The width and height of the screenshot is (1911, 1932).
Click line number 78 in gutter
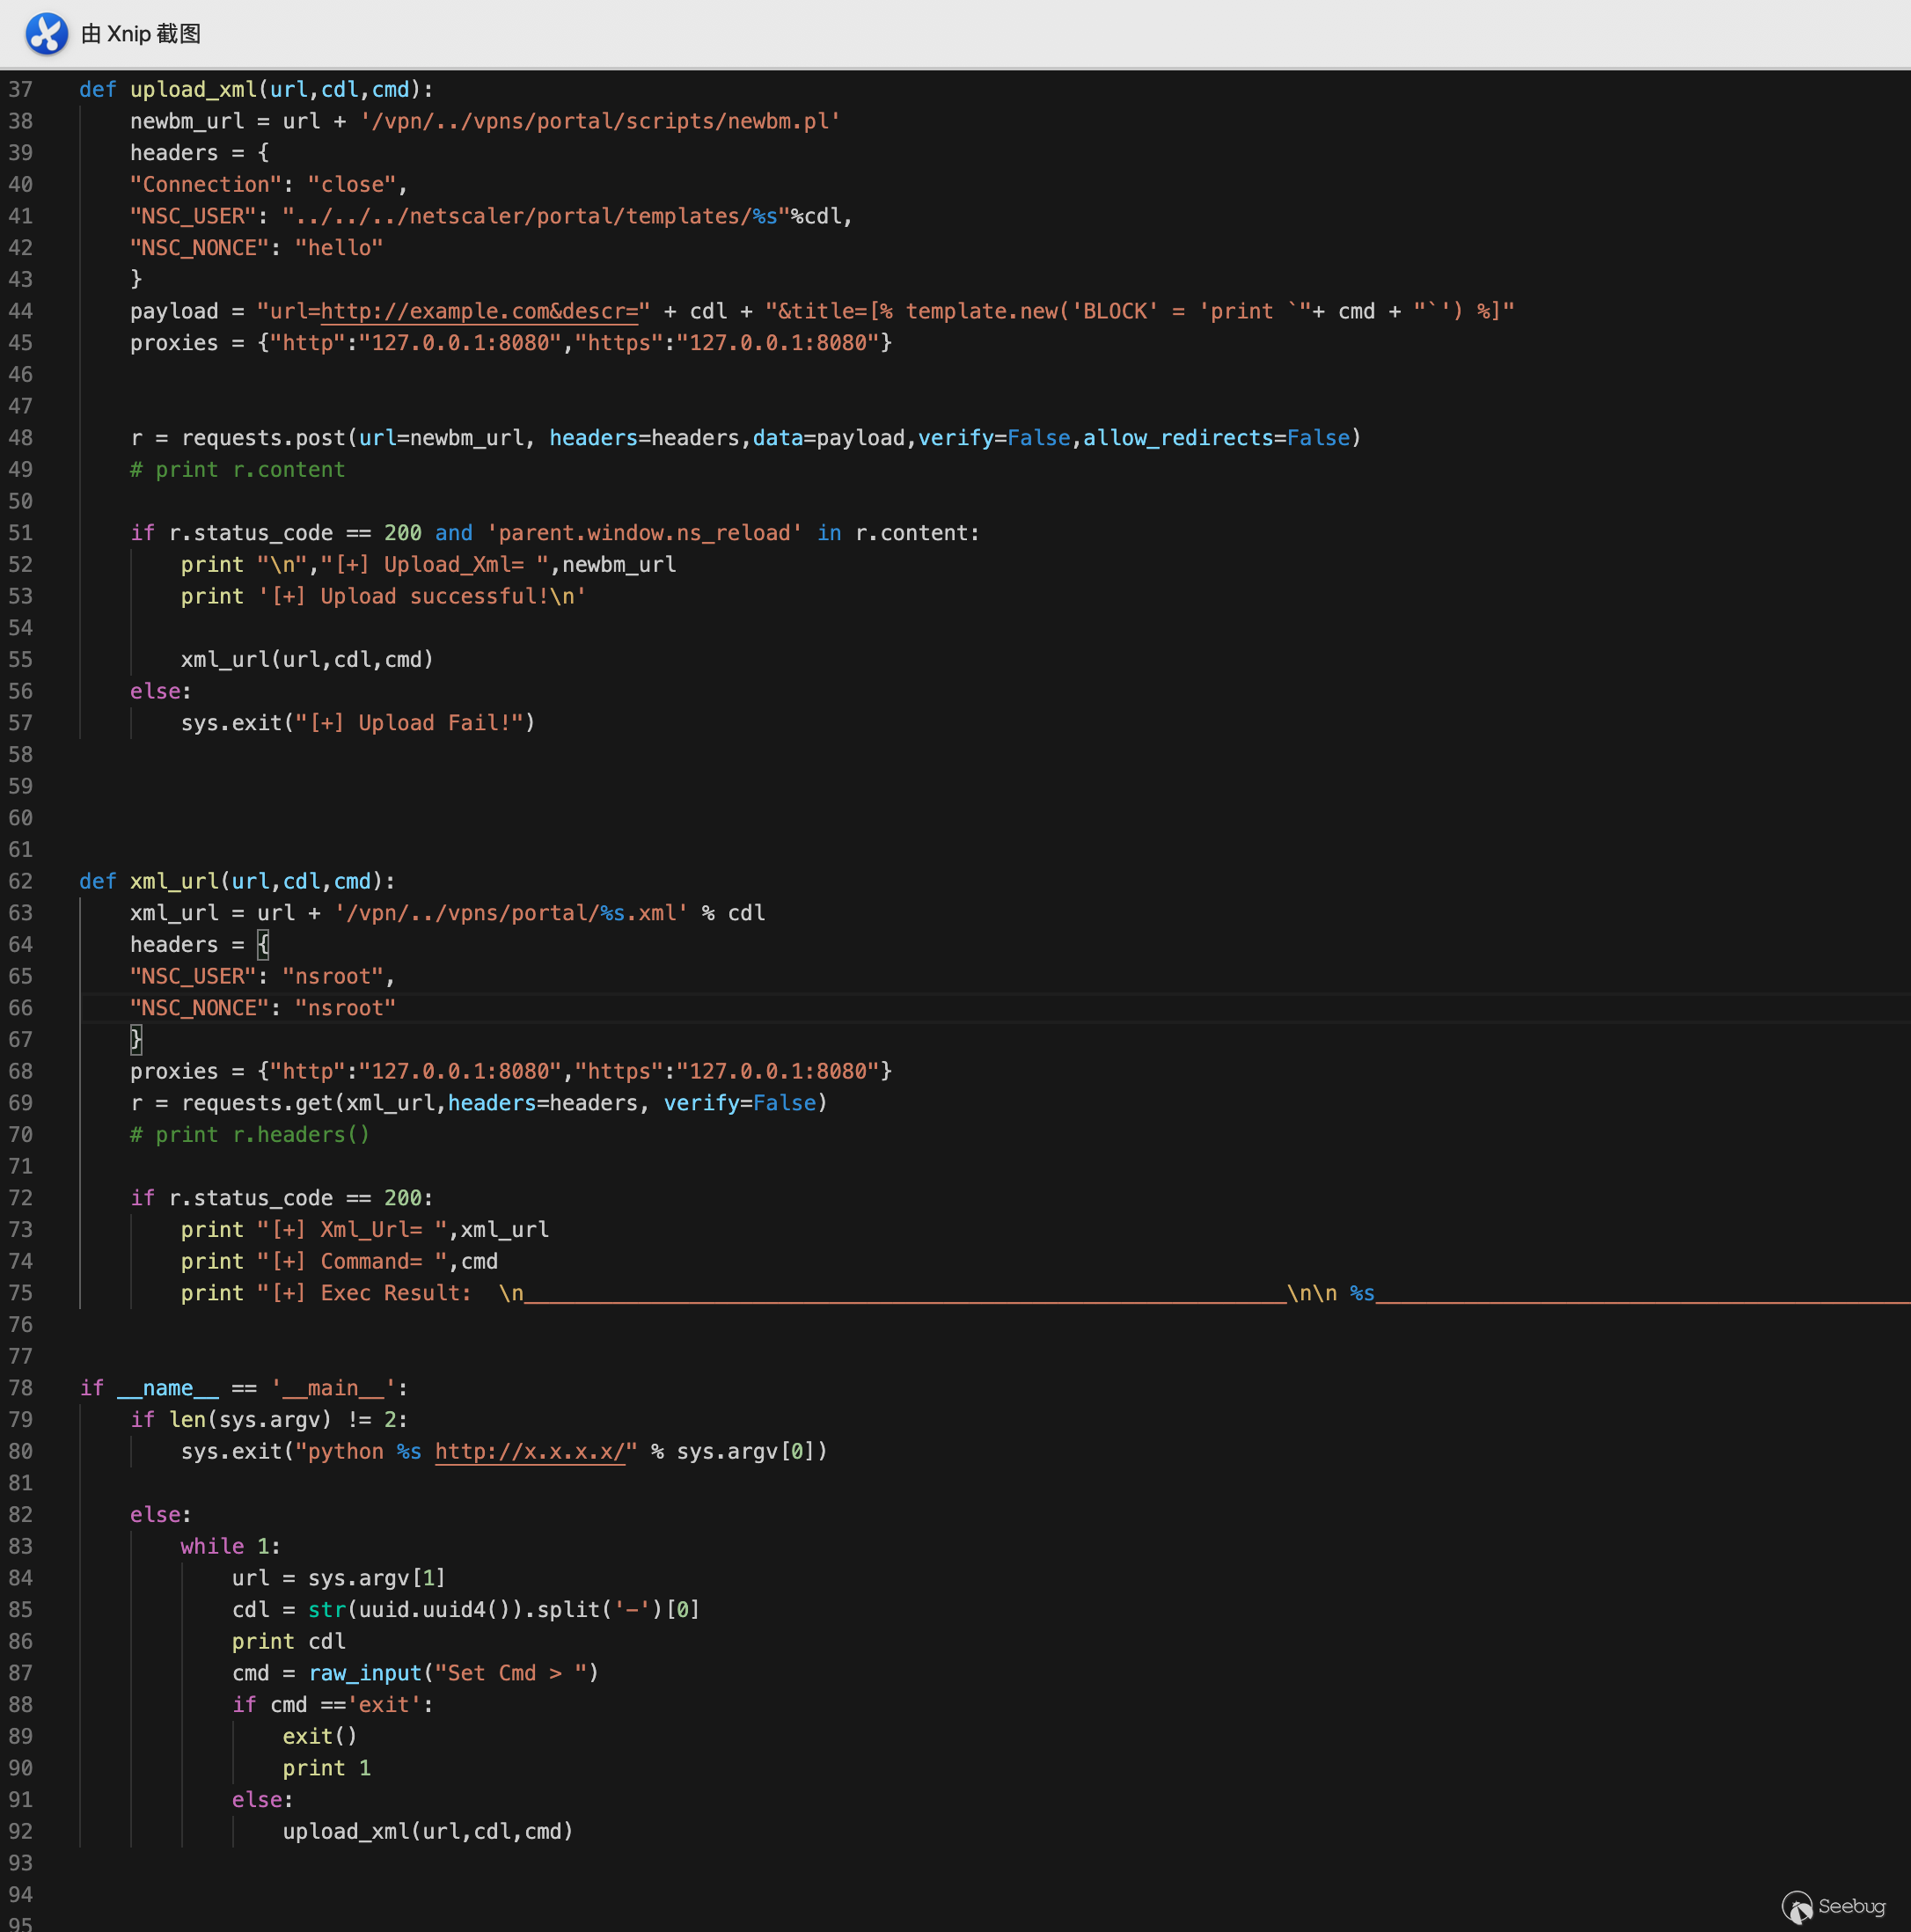click(x=21, y=1388)
